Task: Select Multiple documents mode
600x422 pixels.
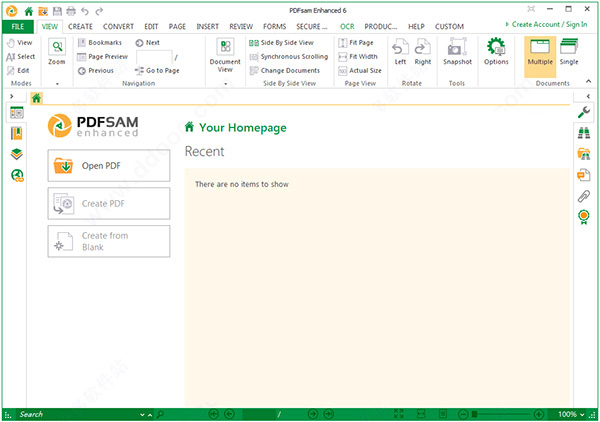Action: [540, 57]
